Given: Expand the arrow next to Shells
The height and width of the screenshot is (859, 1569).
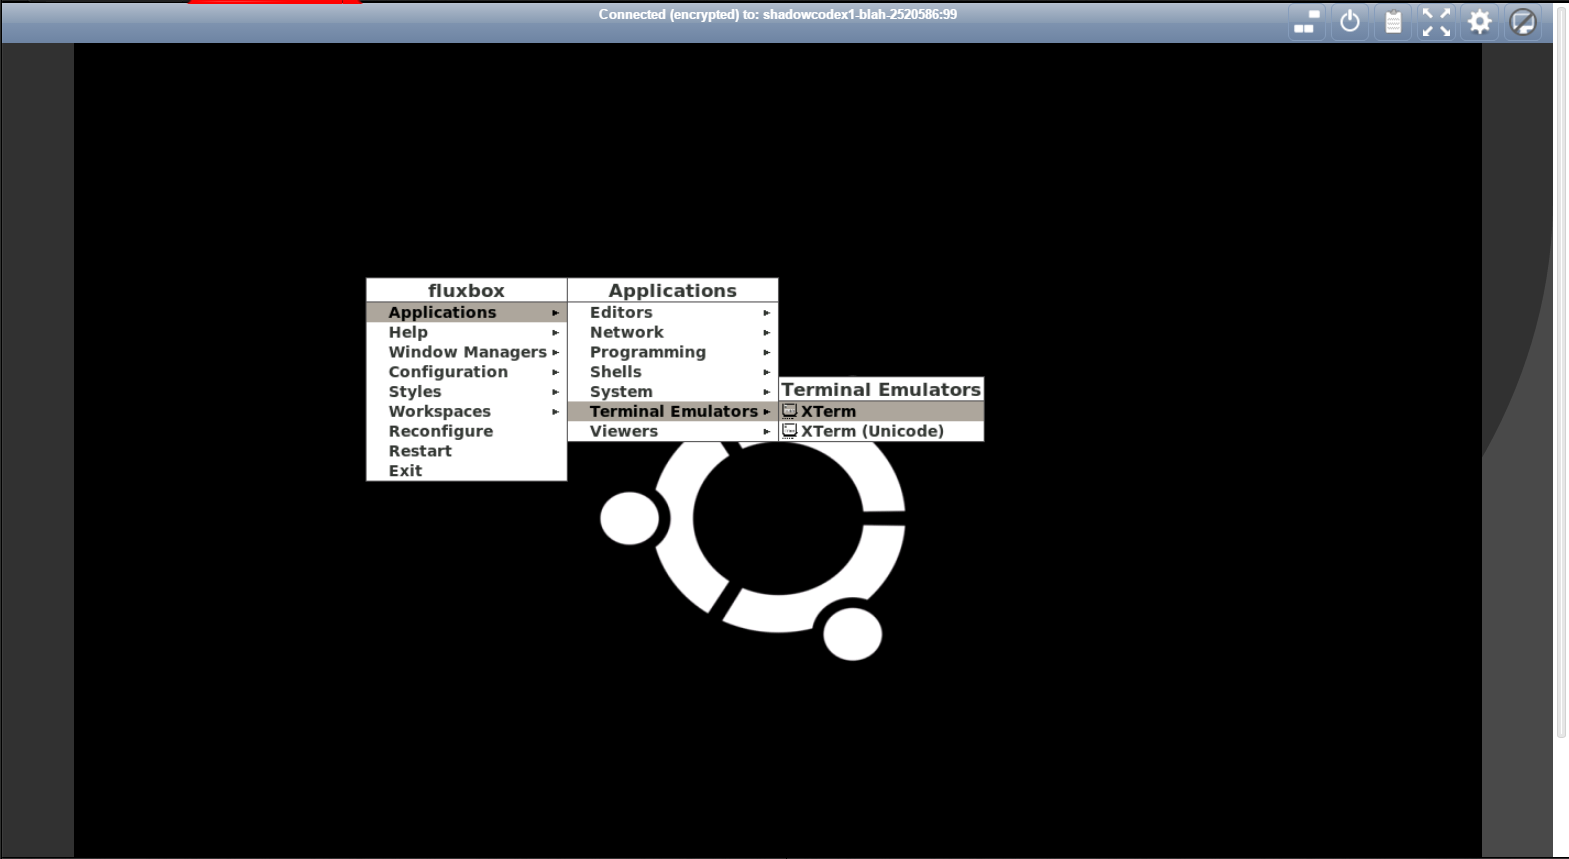Looking at the screenshot, I should (767, 372).
